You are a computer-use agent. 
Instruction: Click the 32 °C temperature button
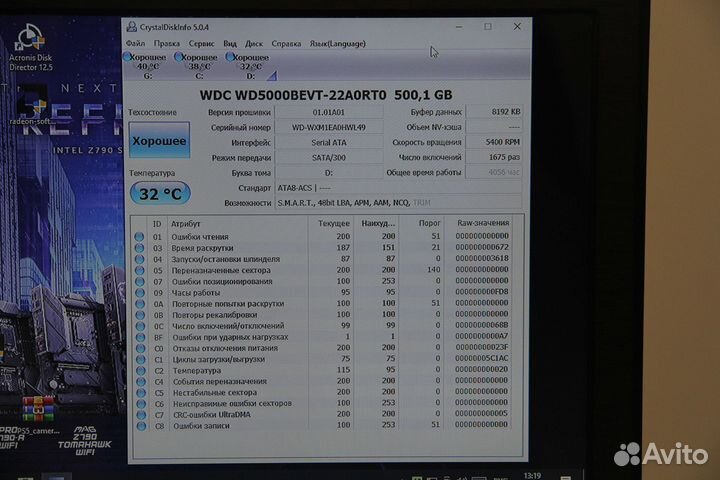tap(160, 194)
